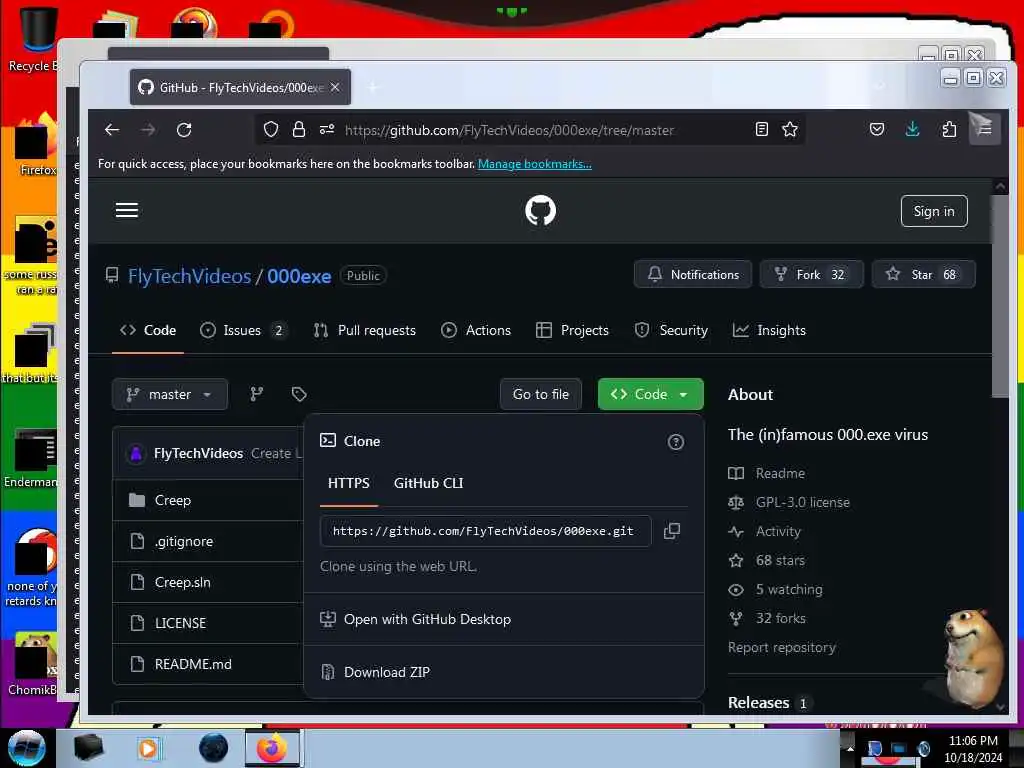Click the Readme link in About
The height and width of the screenshot is (768, 1024).
click(780, 473)
